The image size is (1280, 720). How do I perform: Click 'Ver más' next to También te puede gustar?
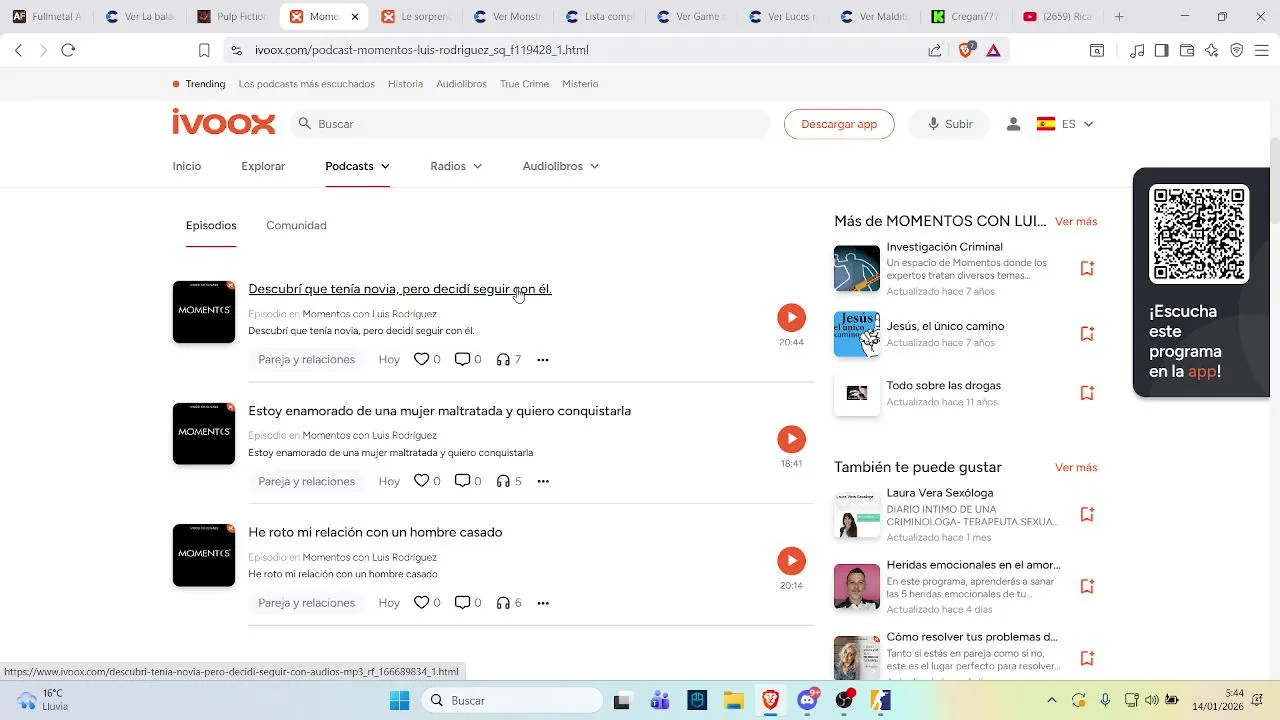(1076, 467)
